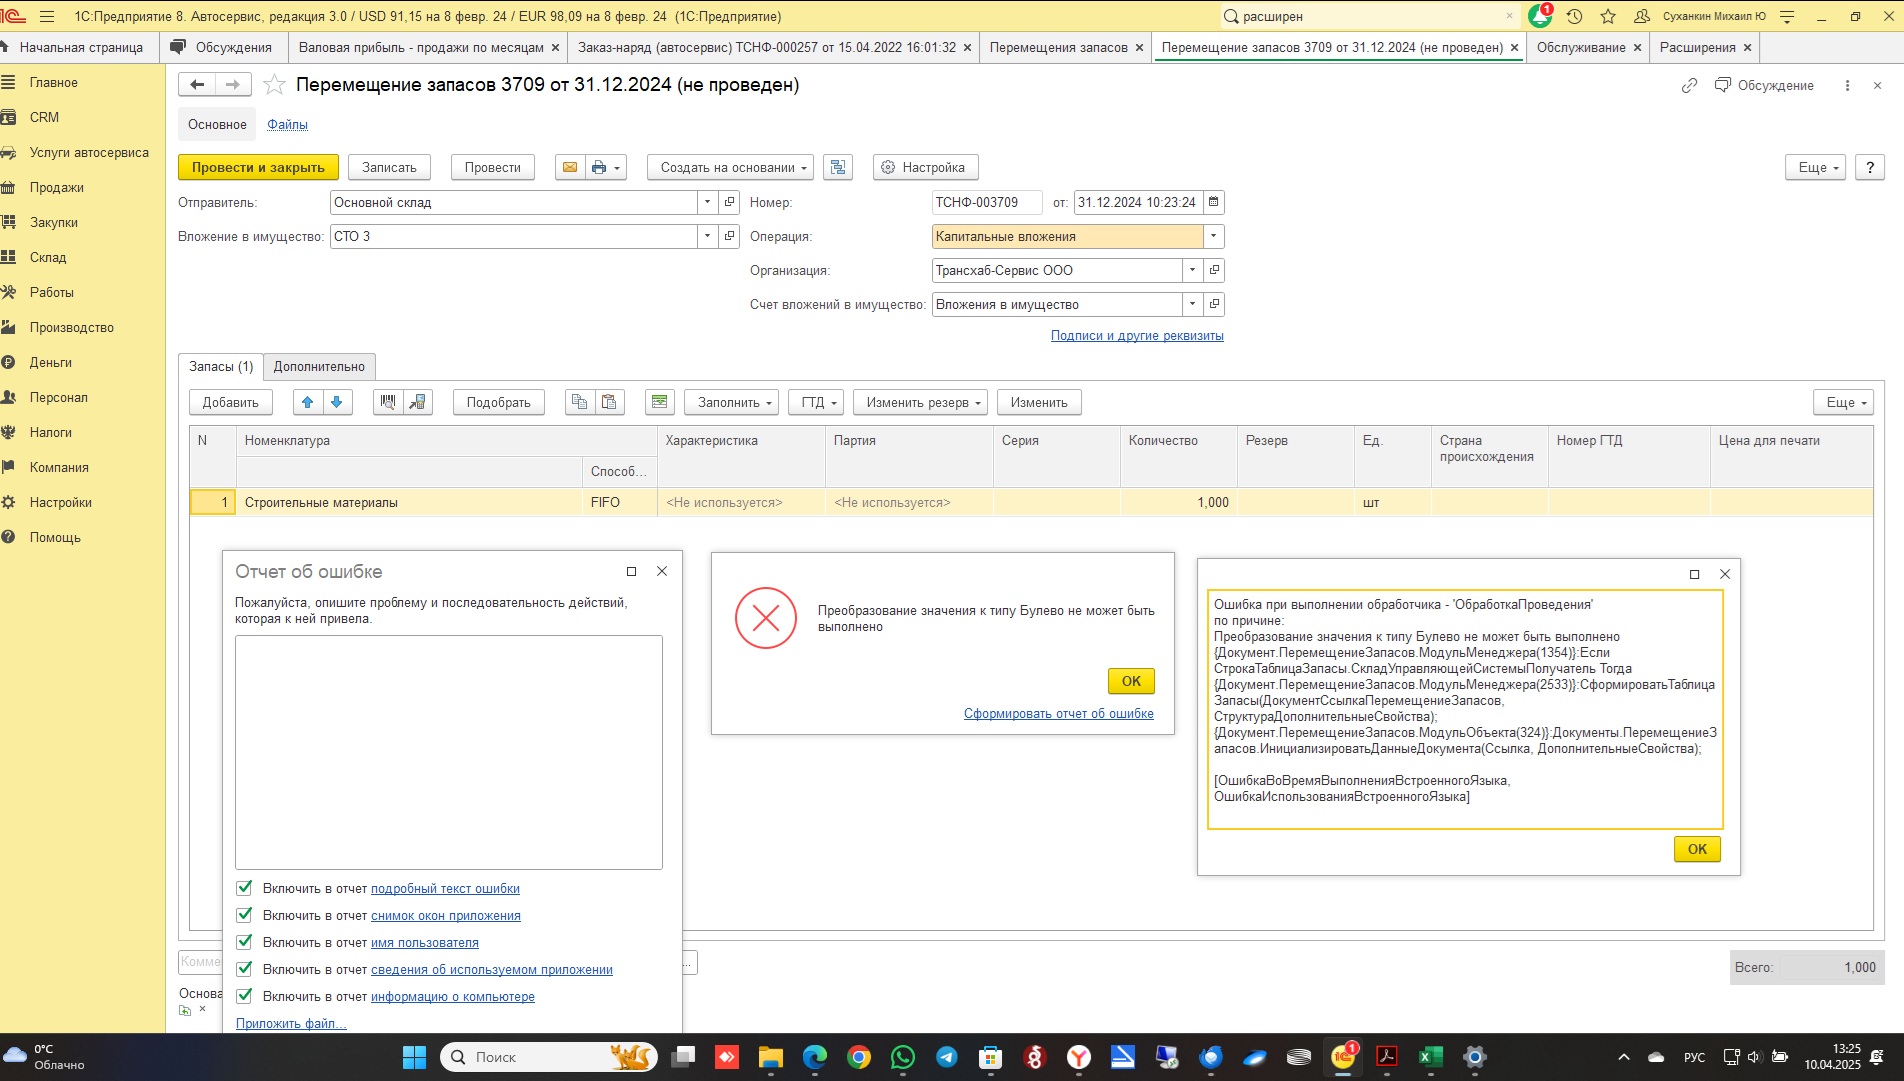Open the three-dot more options icon

tap(1847, 85)
